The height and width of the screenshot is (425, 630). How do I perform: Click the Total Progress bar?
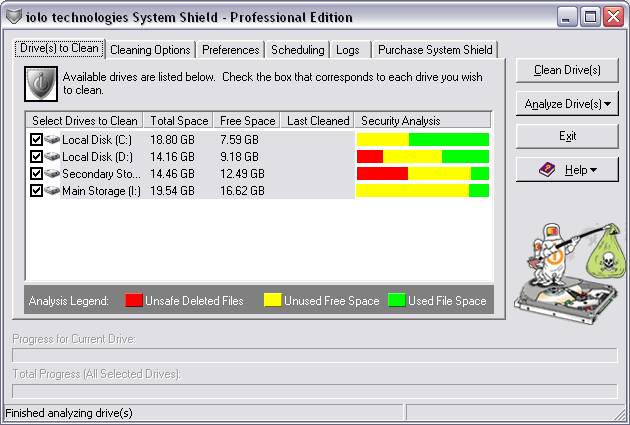click(315, 391)
